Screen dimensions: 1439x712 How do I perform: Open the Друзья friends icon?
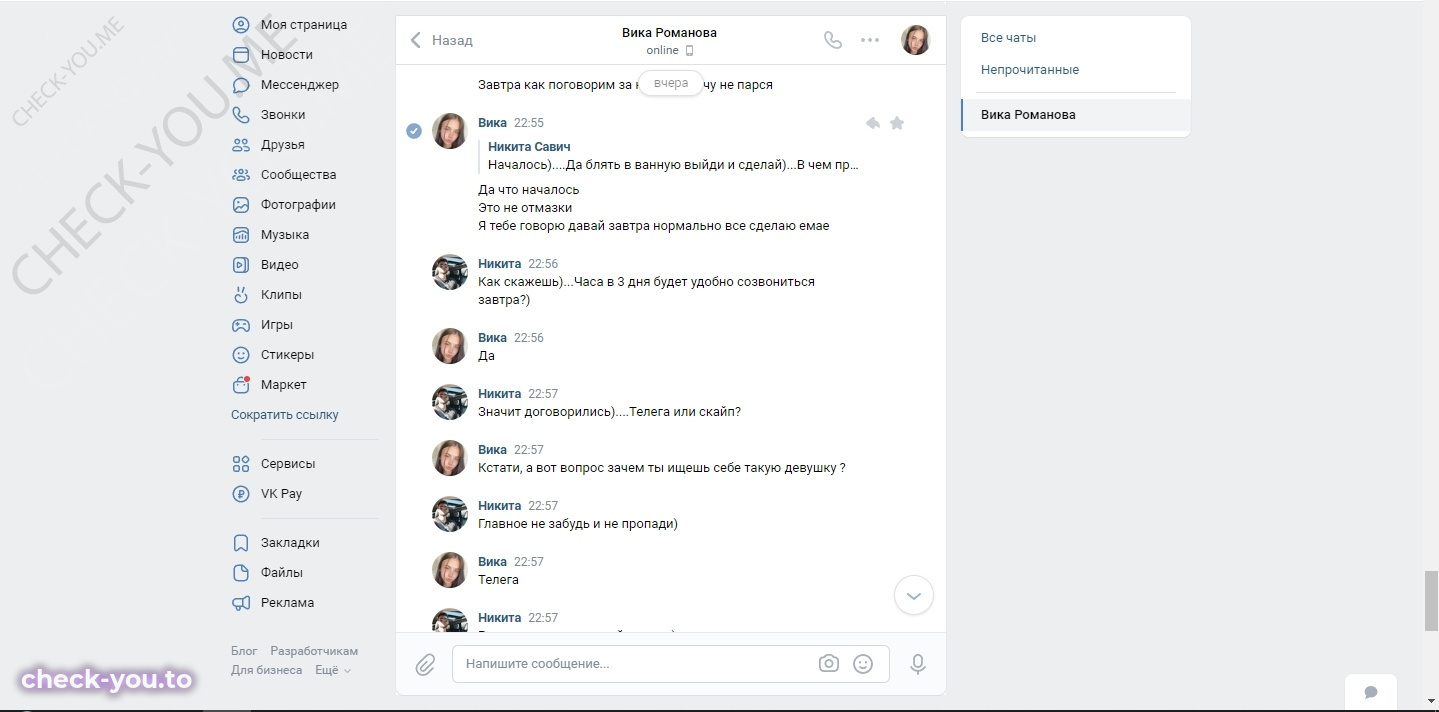(240, 145)
